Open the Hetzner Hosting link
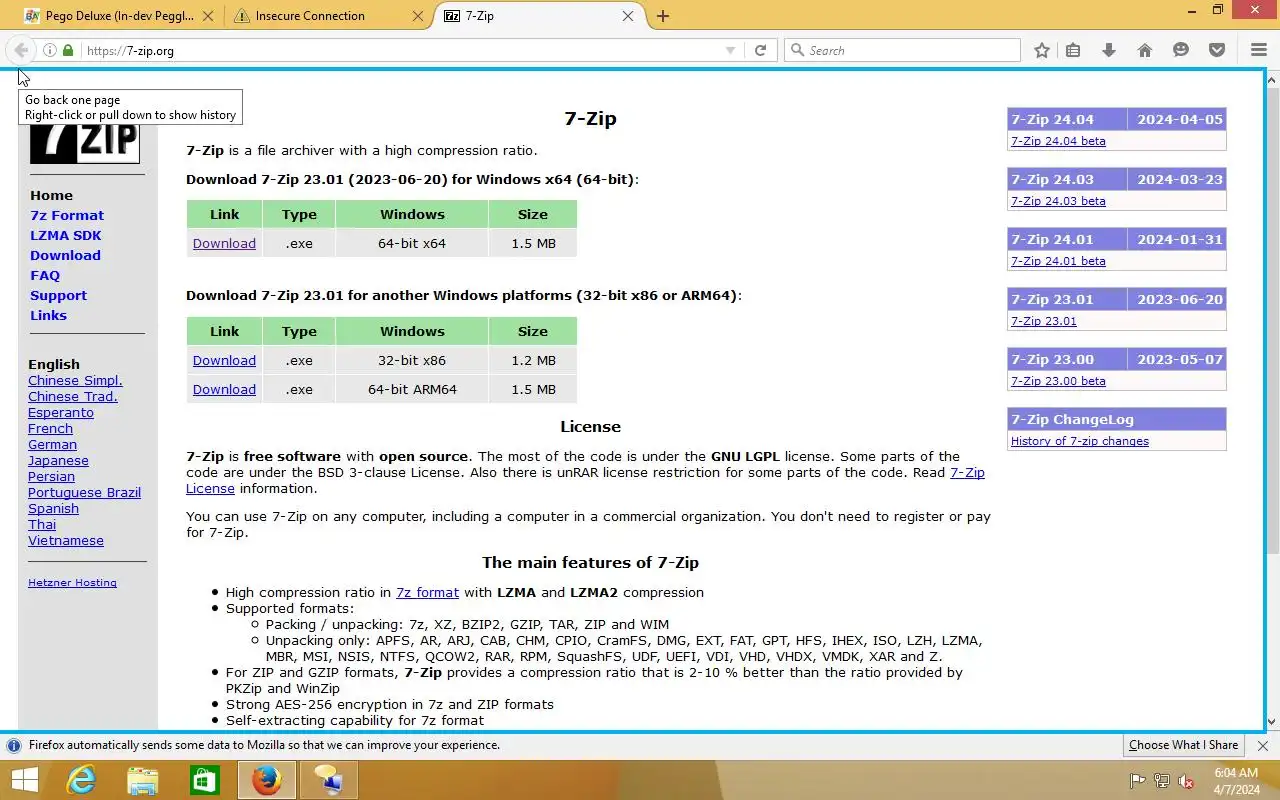Image resolution: width=1280 pixels, height=800 pixels. click(72, 583)
